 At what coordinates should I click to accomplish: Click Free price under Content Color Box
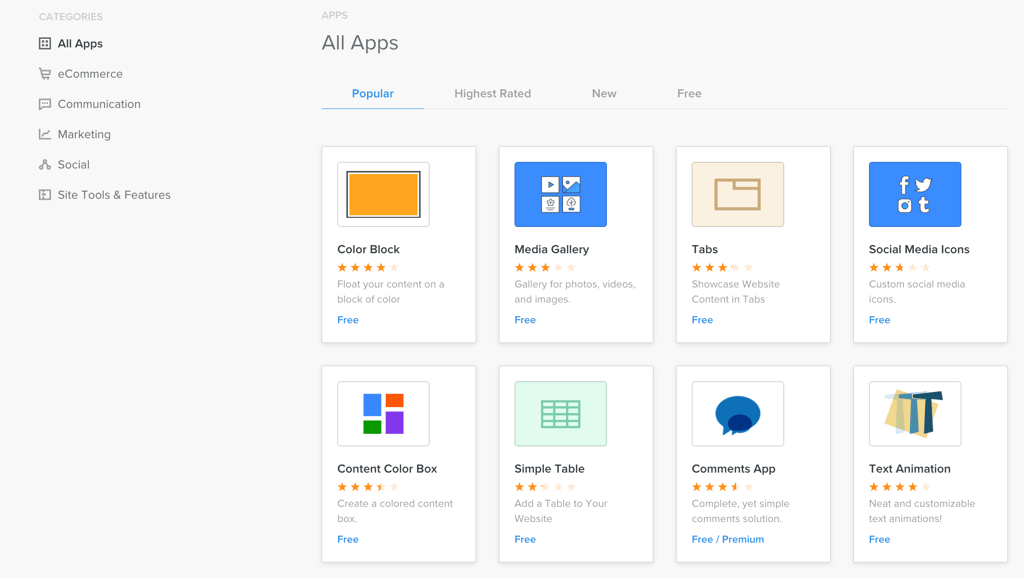348,539
